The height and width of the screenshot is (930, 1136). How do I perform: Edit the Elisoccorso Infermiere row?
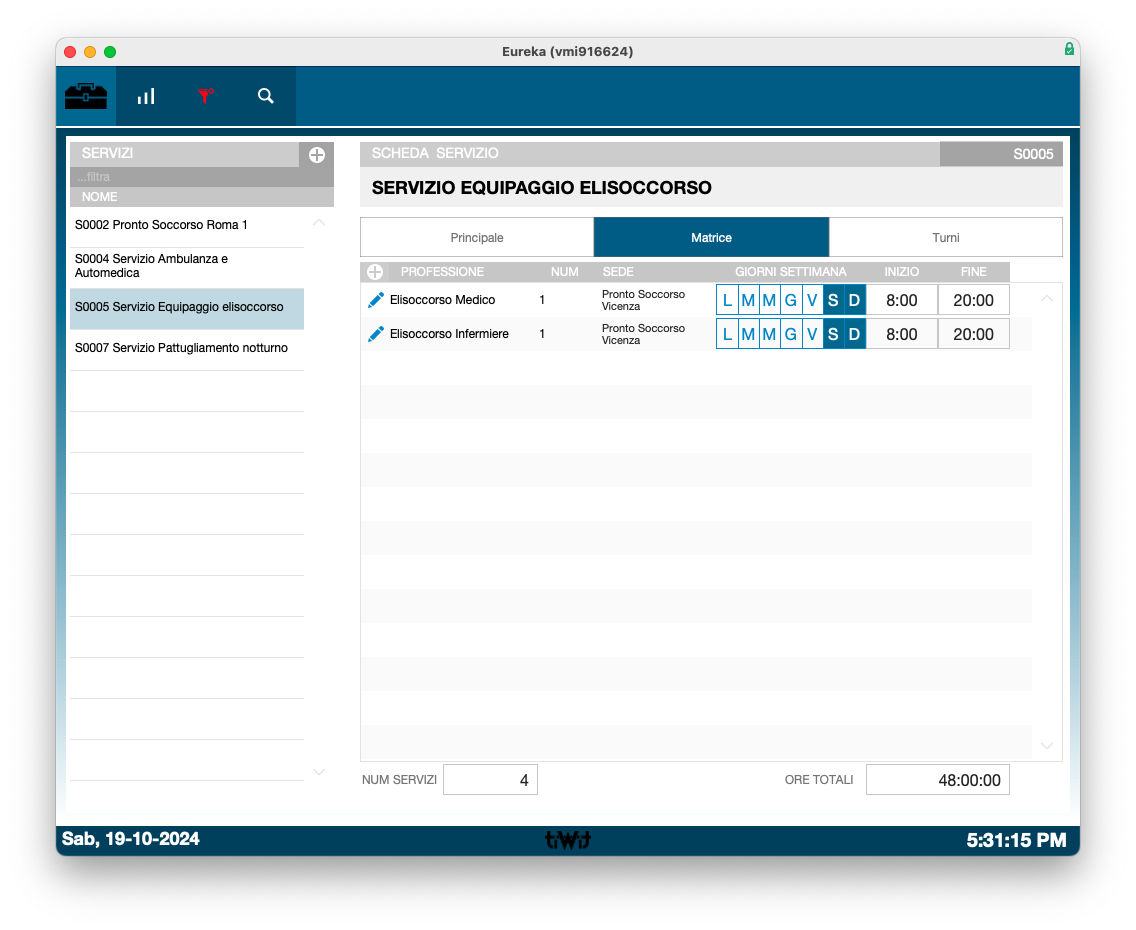(375, 334)
